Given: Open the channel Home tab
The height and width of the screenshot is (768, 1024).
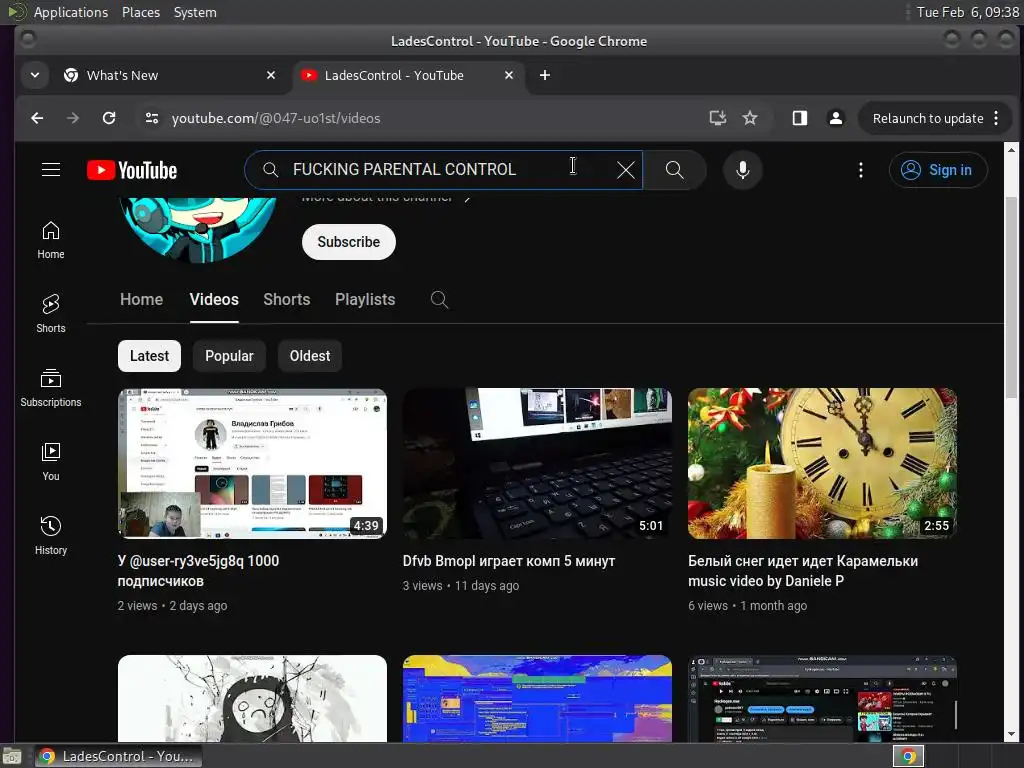Looking at the screenshot, I should (141, 300).
